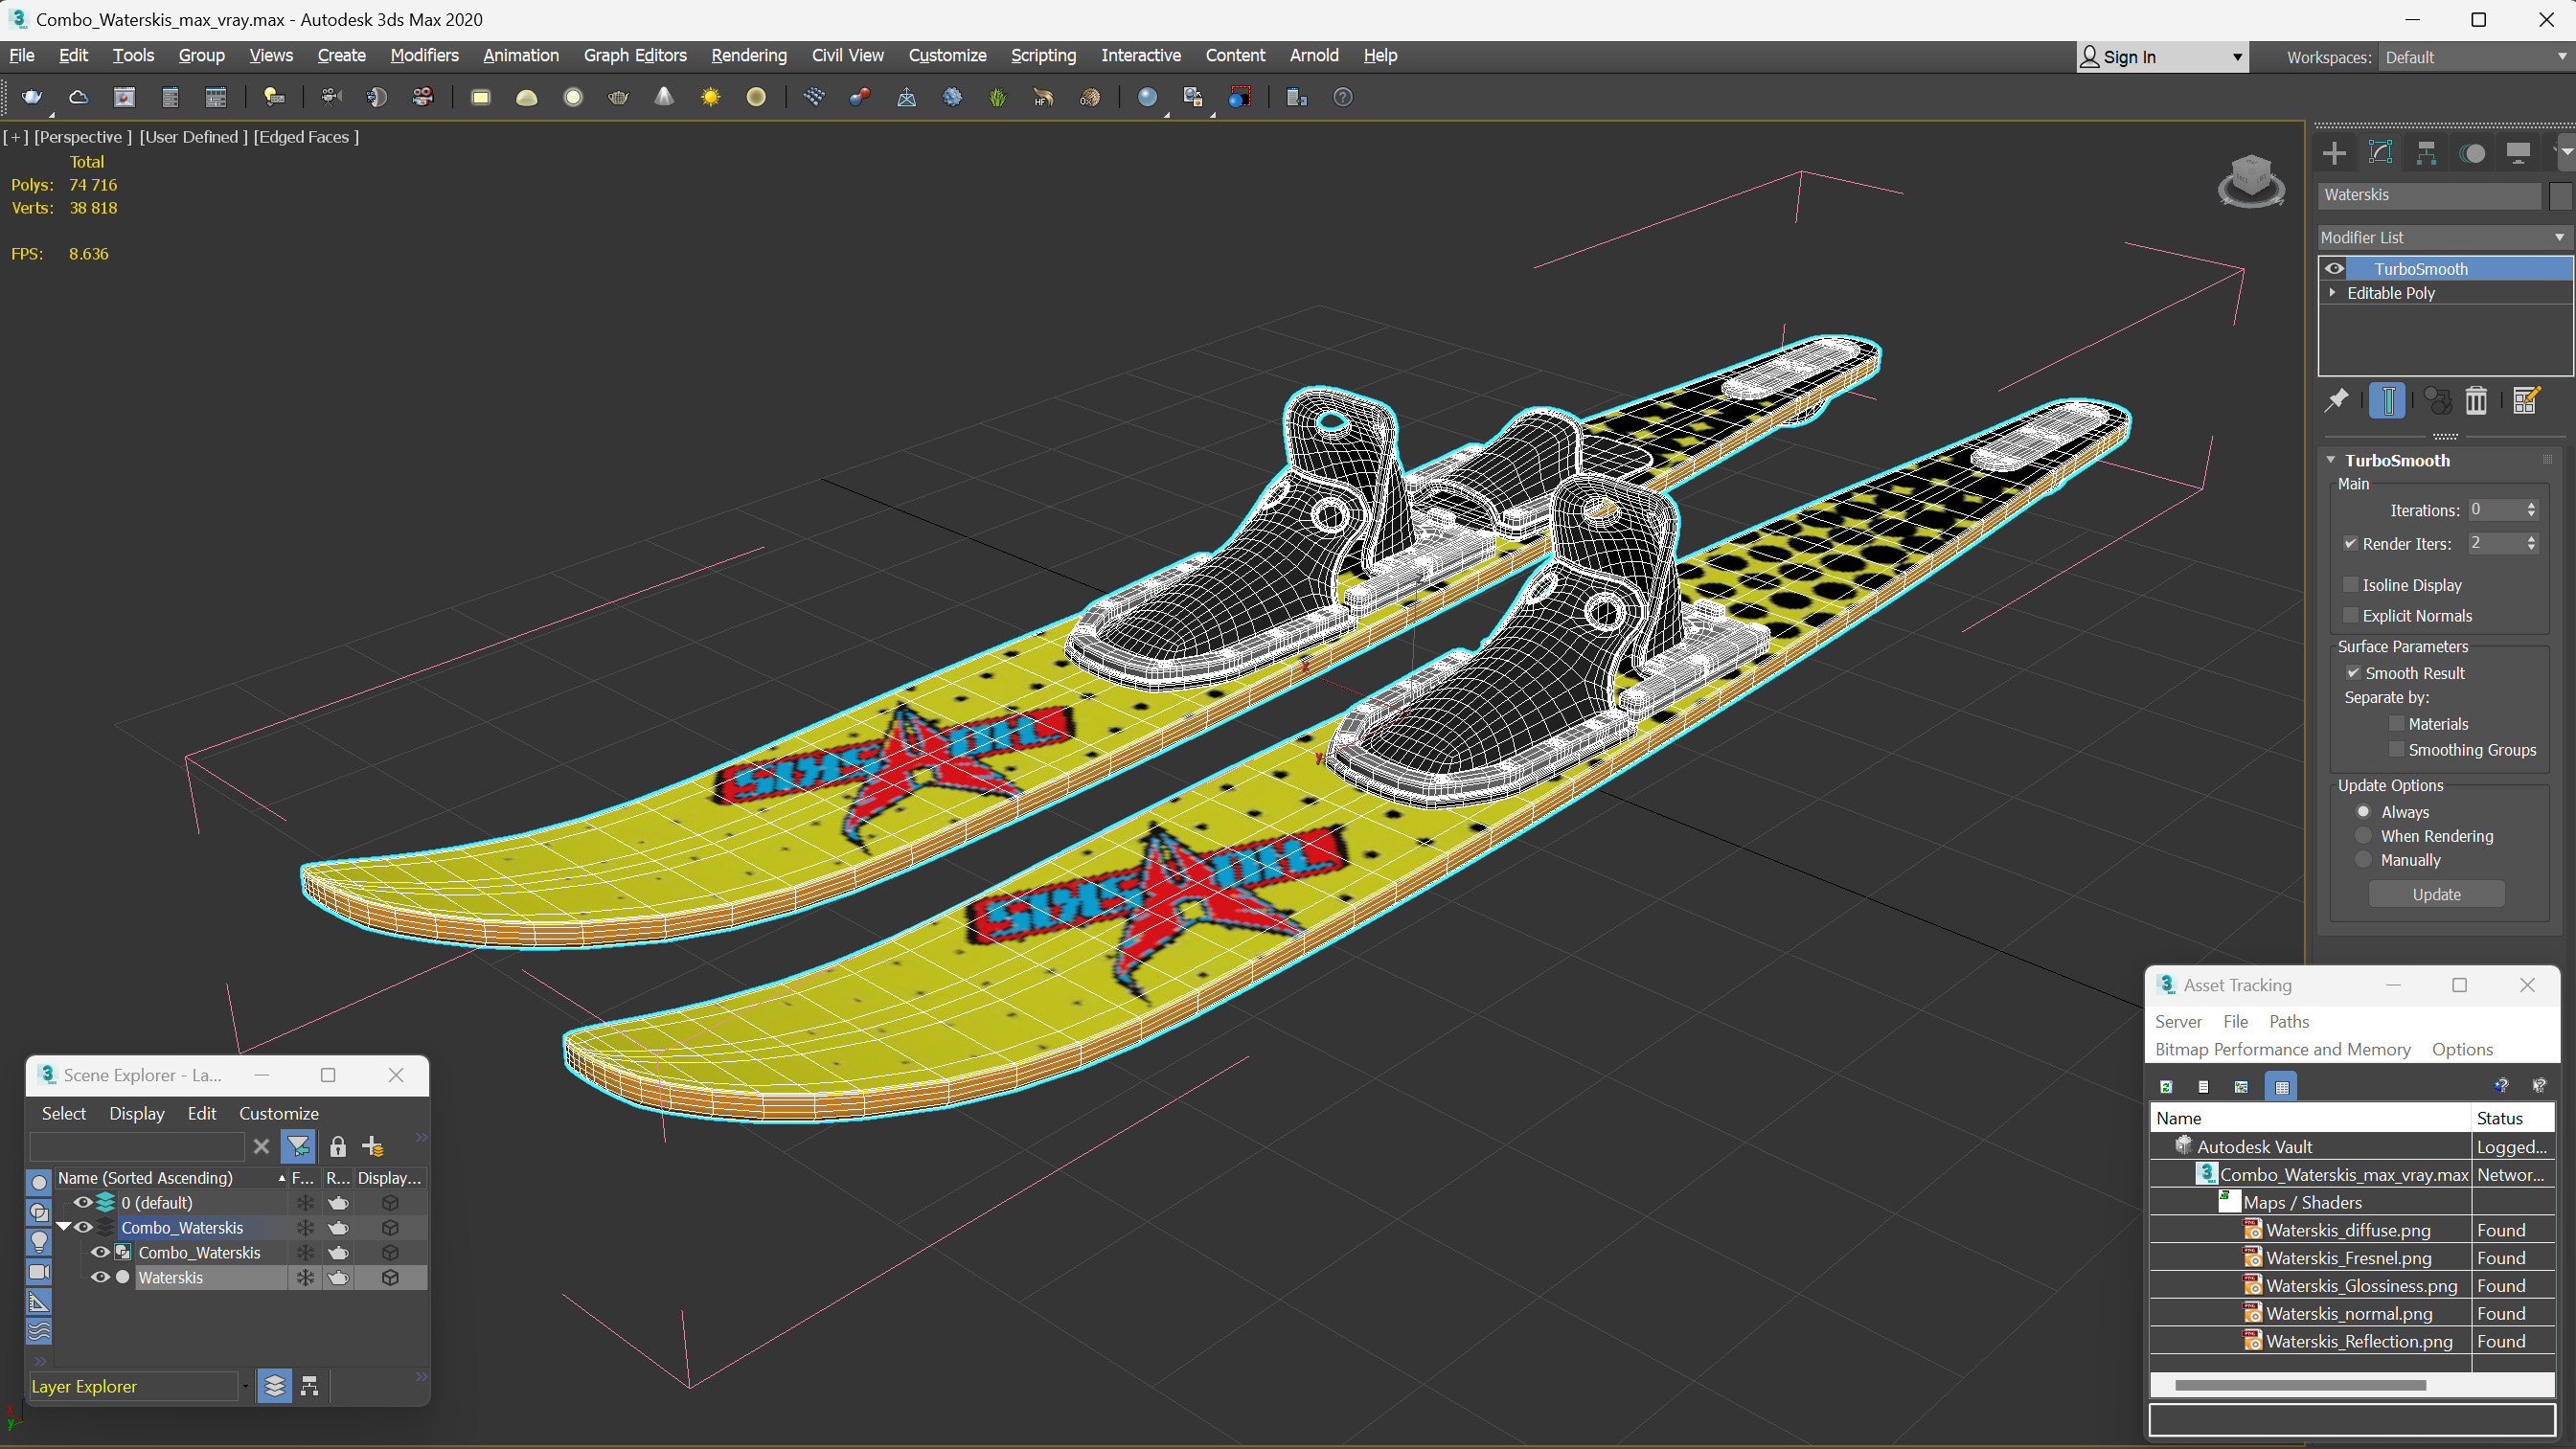Image resolution: width=2576 pixels, height=1449 pixels.
Task: Toggle Smooth Result checkbox
Action: [x=2353, y=673]
